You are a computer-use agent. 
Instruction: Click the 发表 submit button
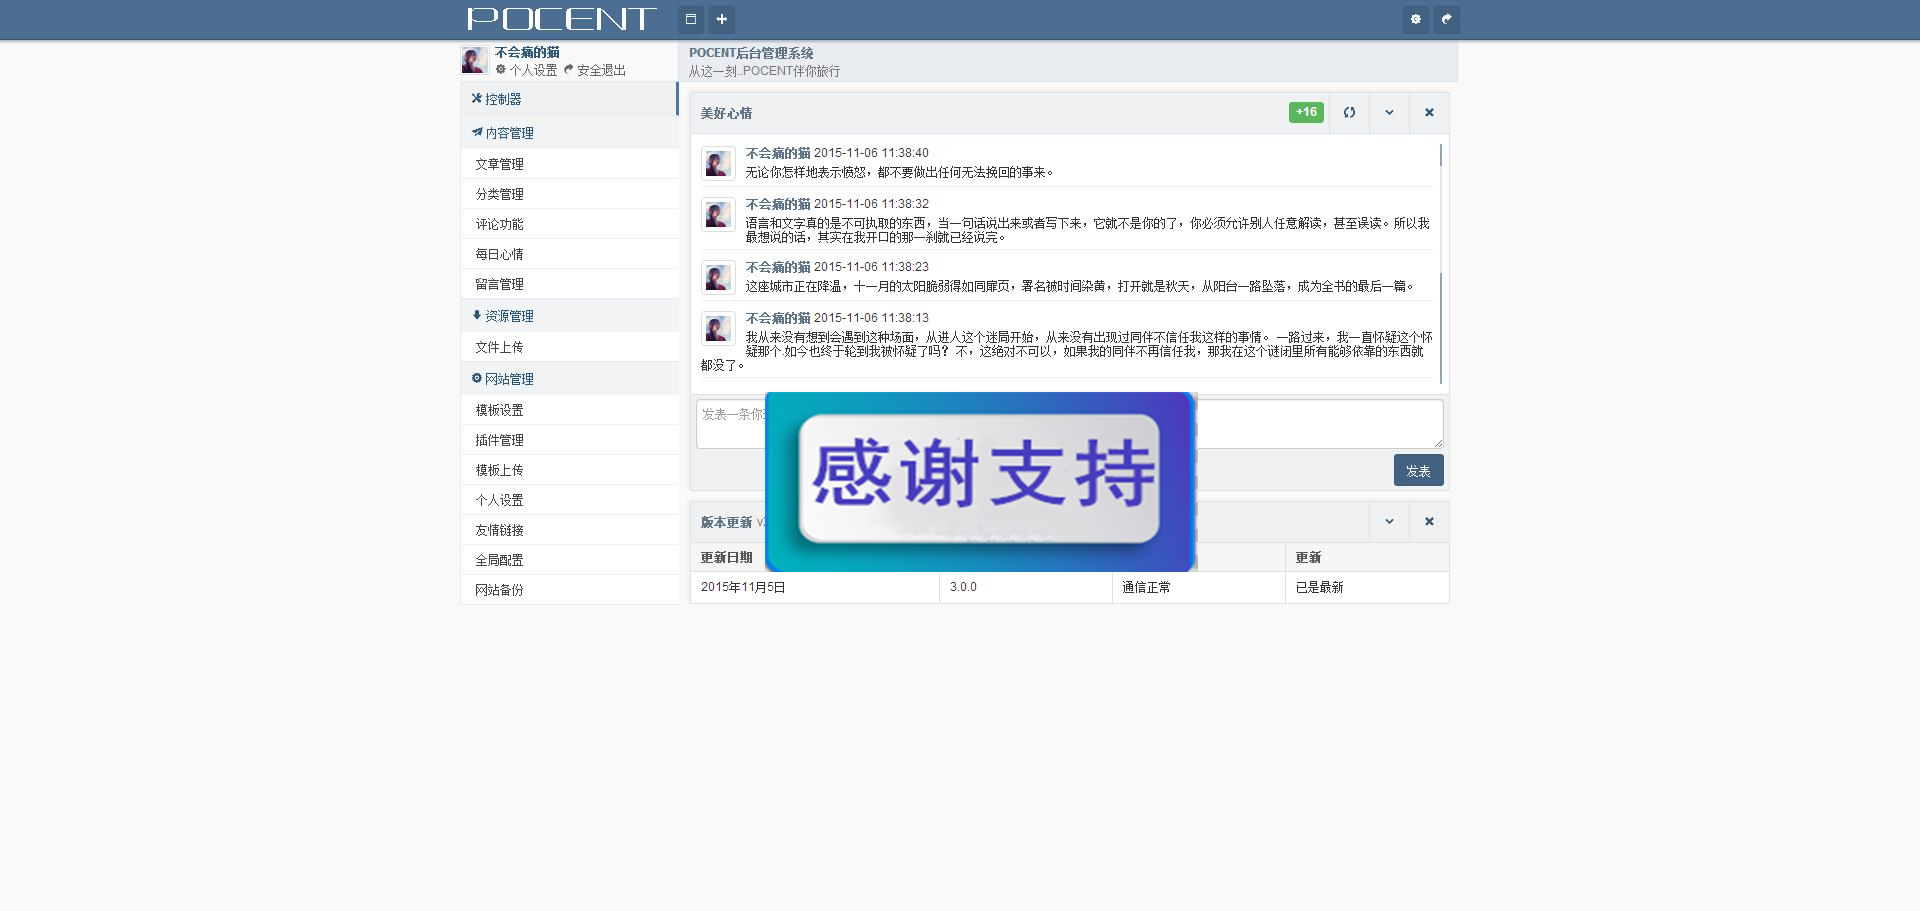click(x=1418, y=470)
